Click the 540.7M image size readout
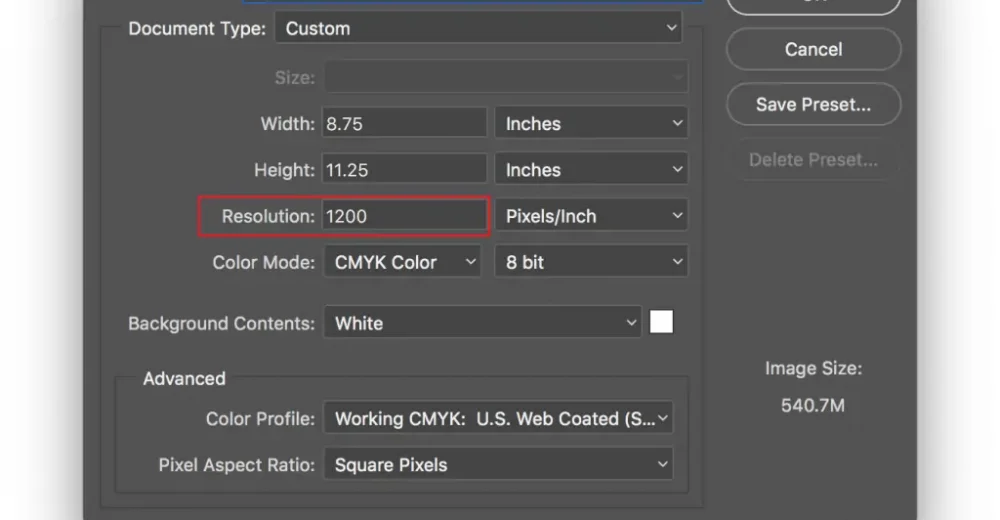The image size is (1000, 520). [813, 406]
